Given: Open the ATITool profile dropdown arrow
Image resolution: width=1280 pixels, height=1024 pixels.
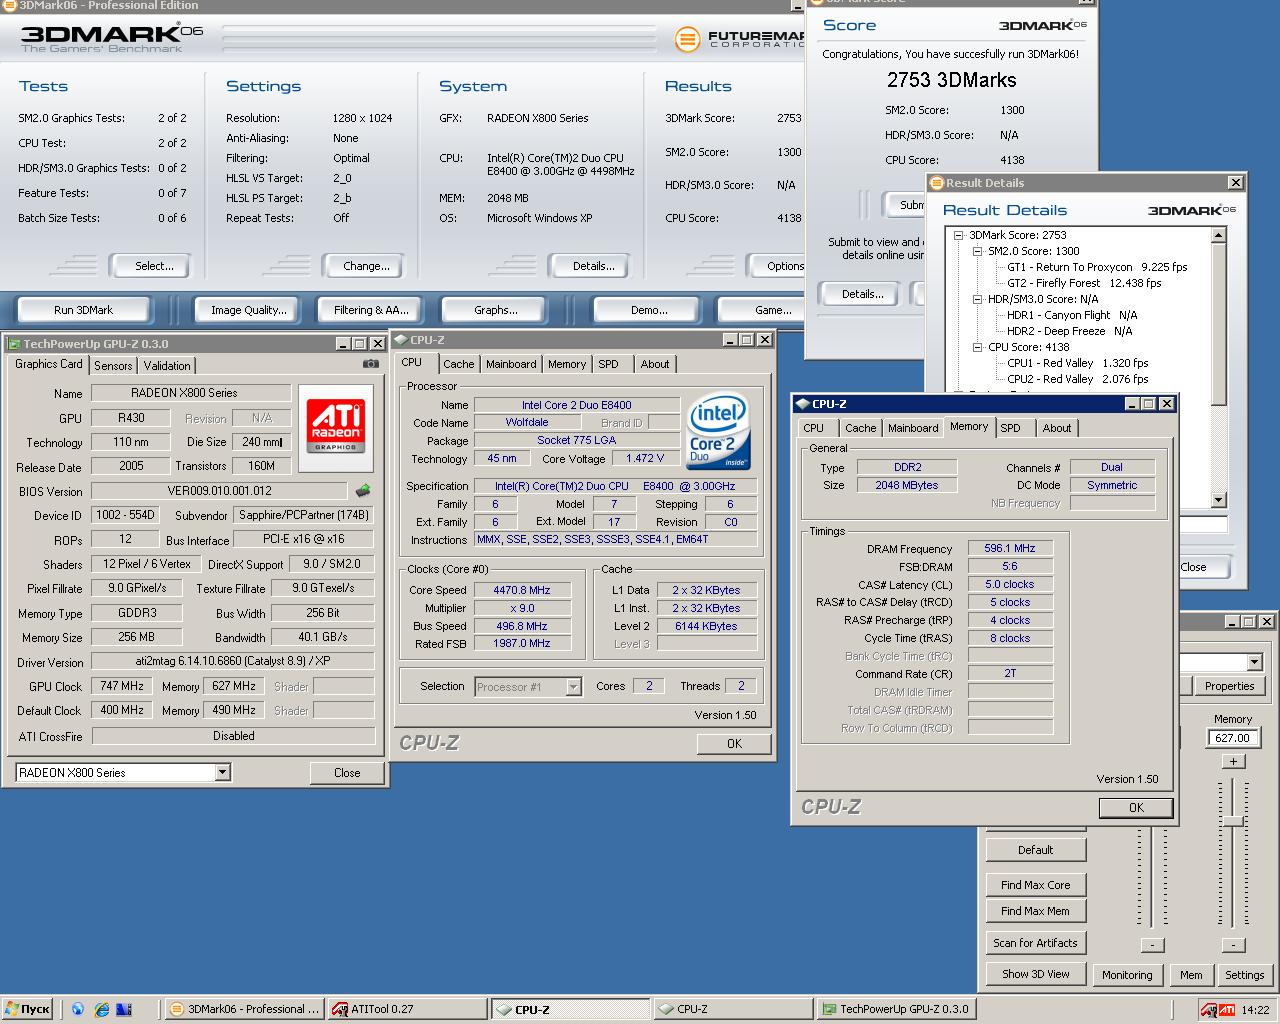Looking at the screenshot, I should coord(1254,662).
